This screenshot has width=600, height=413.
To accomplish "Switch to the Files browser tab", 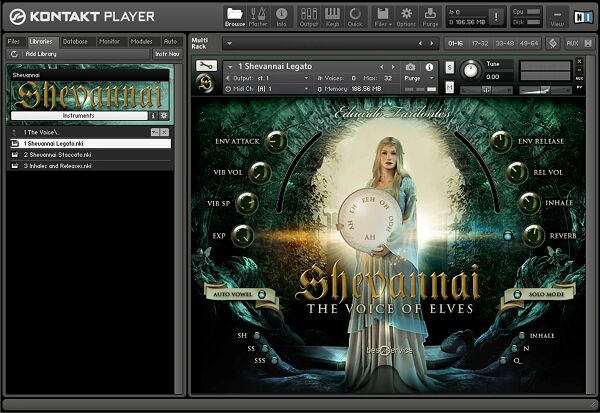I will point(14,41).
